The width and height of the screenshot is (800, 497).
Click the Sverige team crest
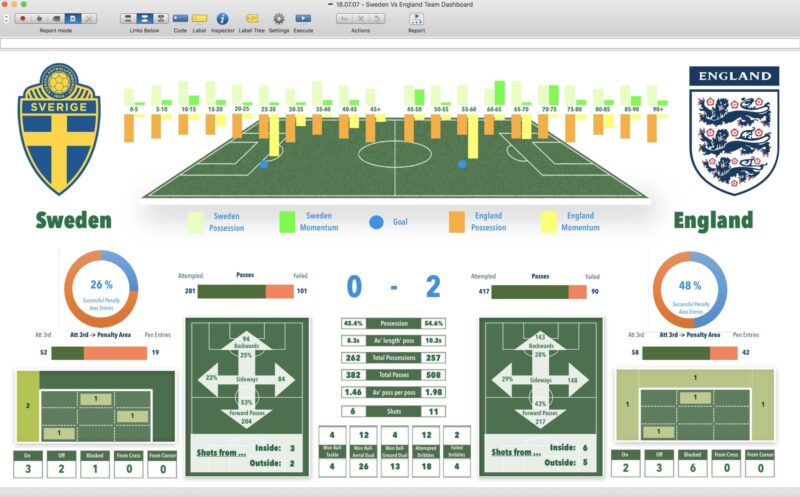pos(59,128)
